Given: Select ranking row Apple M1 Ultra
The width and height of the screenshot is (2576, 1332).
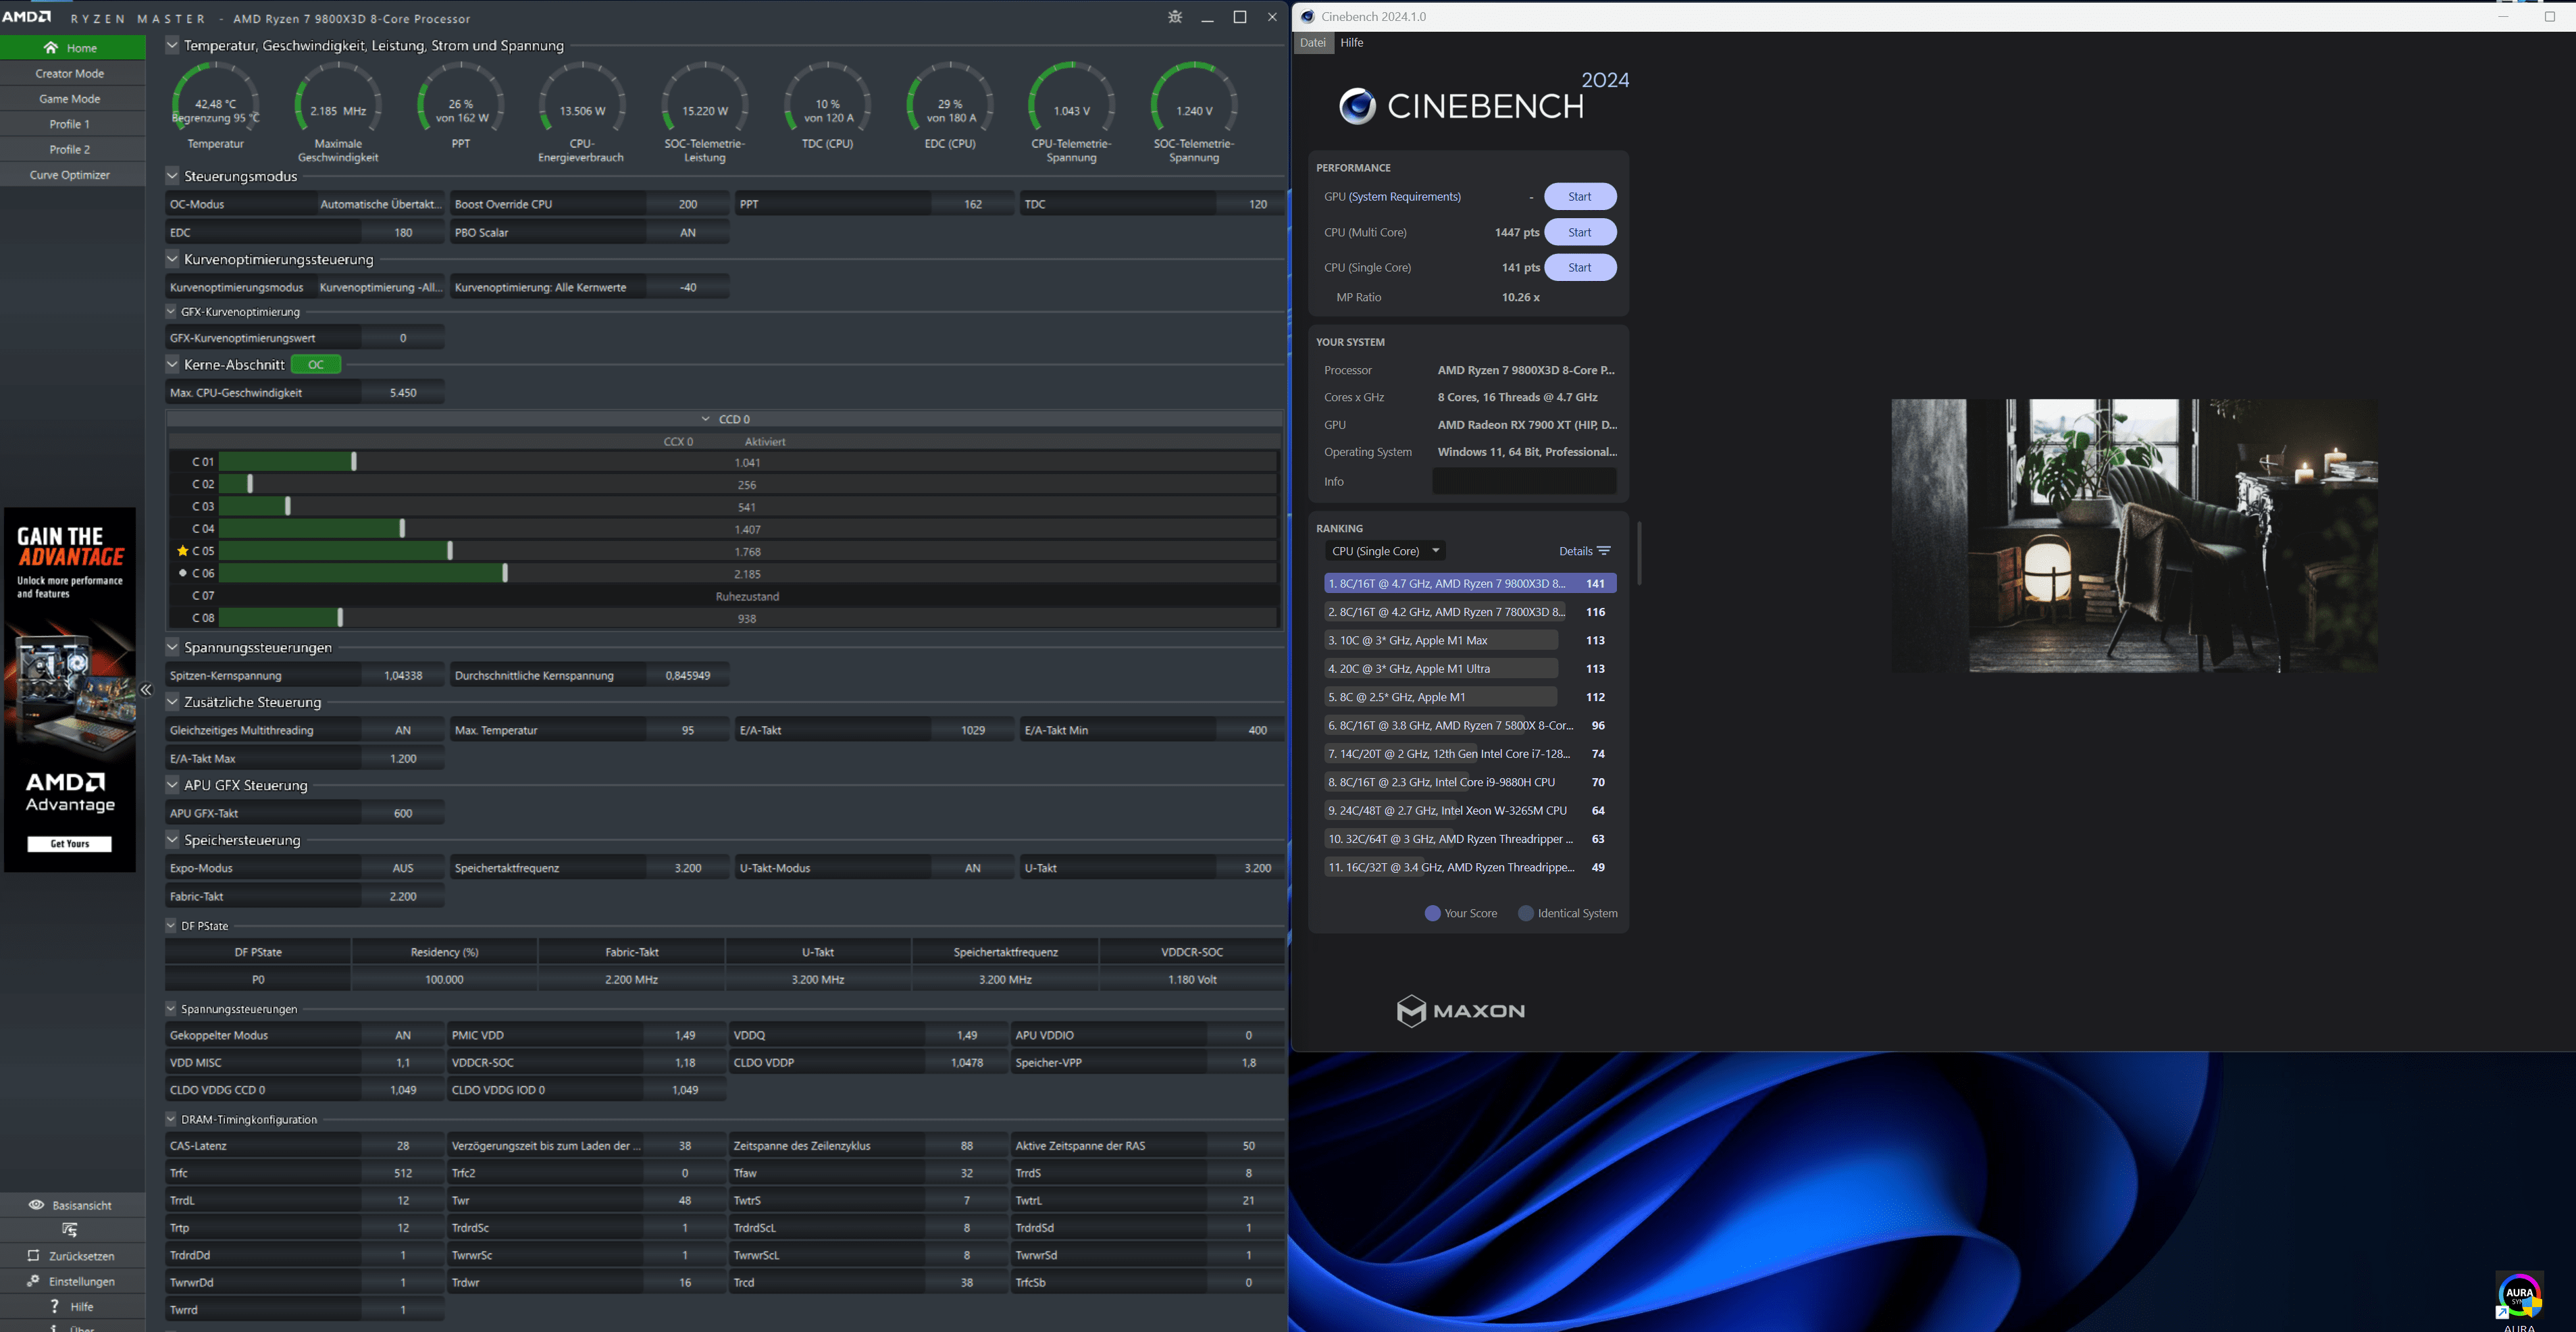Looking at the screenshot, I should point(1469,669).
